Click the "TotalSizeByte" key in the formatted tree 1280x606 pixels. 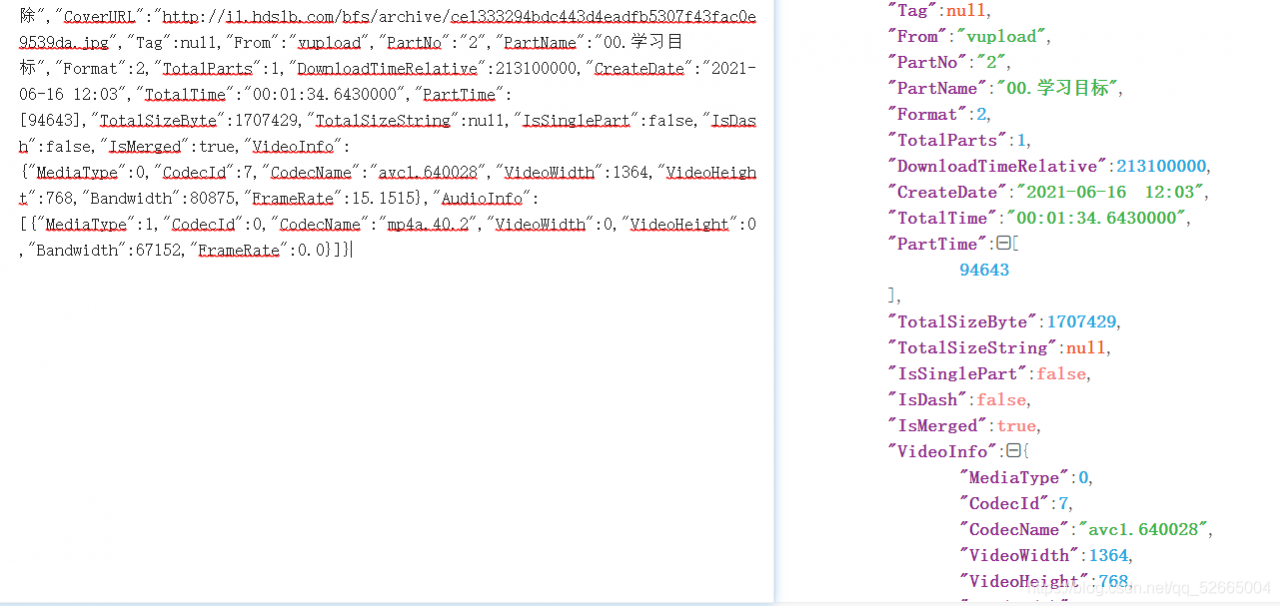coord(962,322)
